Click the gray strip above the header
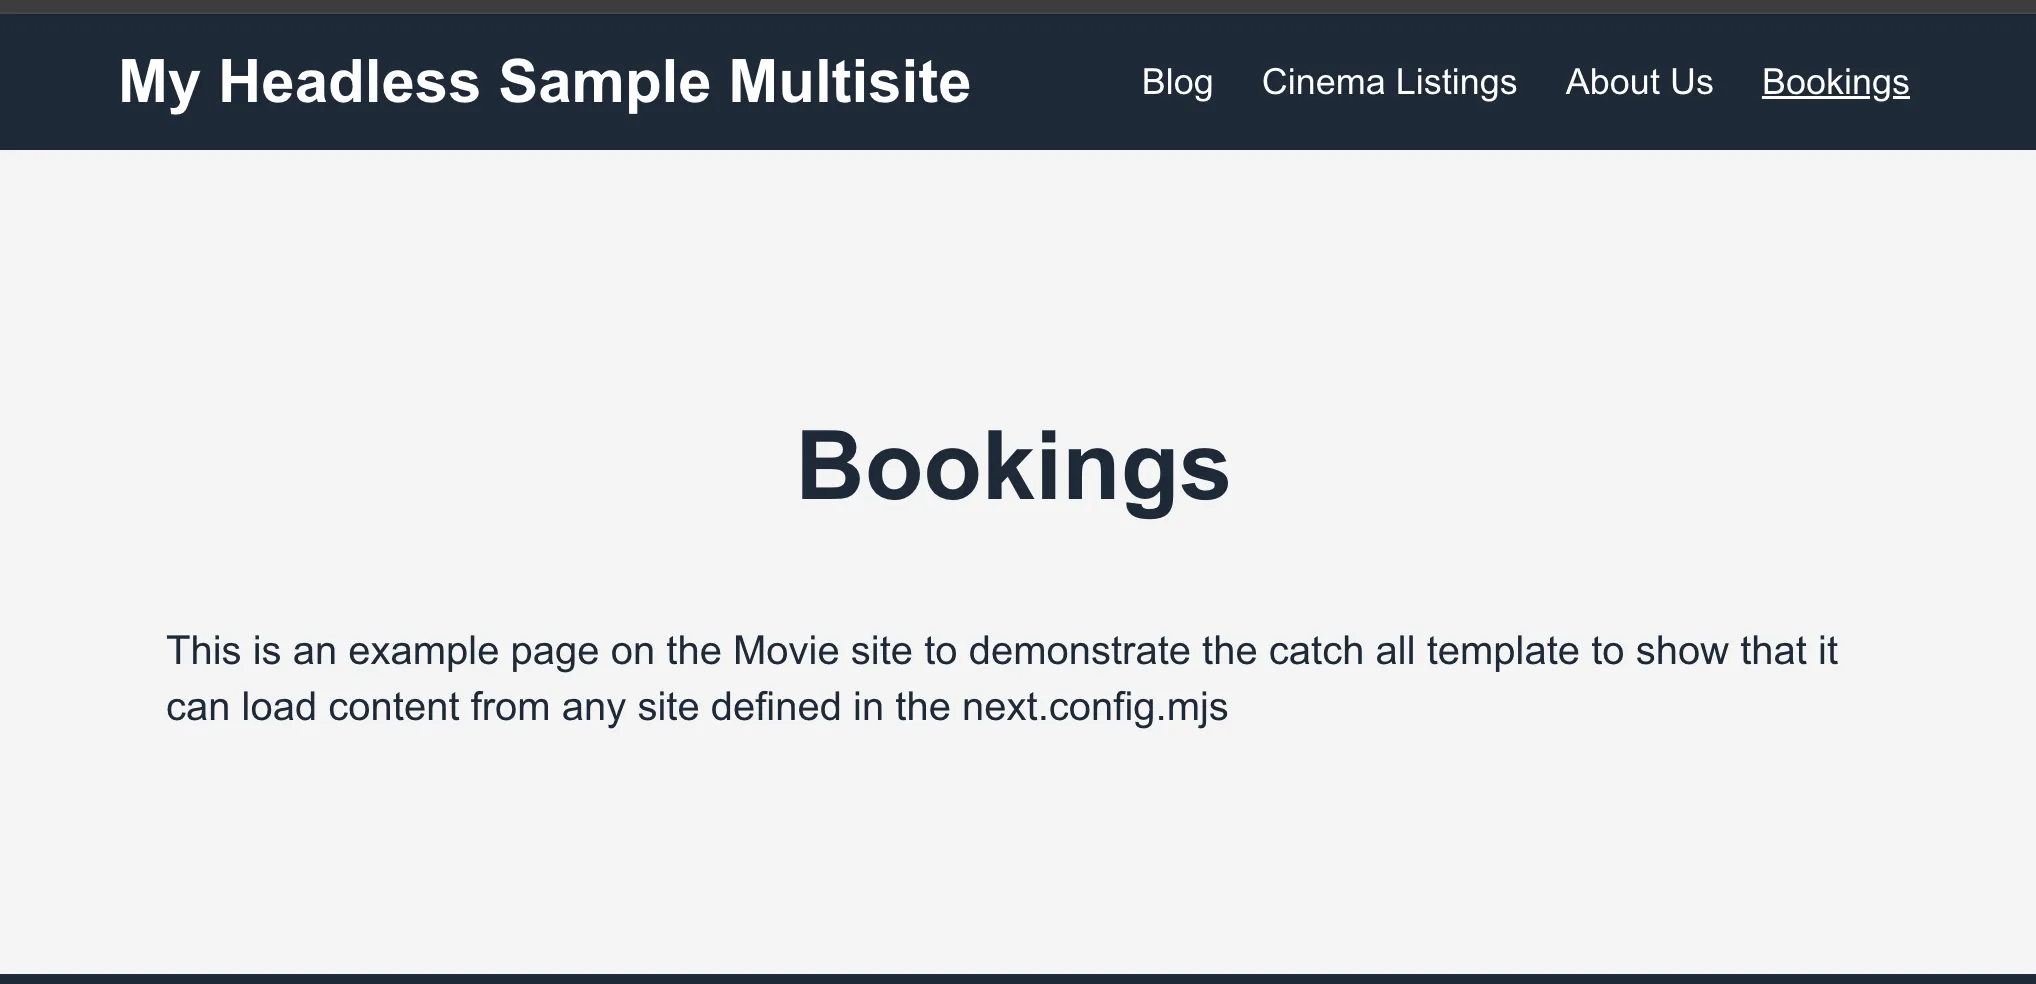 point(1018,6)
